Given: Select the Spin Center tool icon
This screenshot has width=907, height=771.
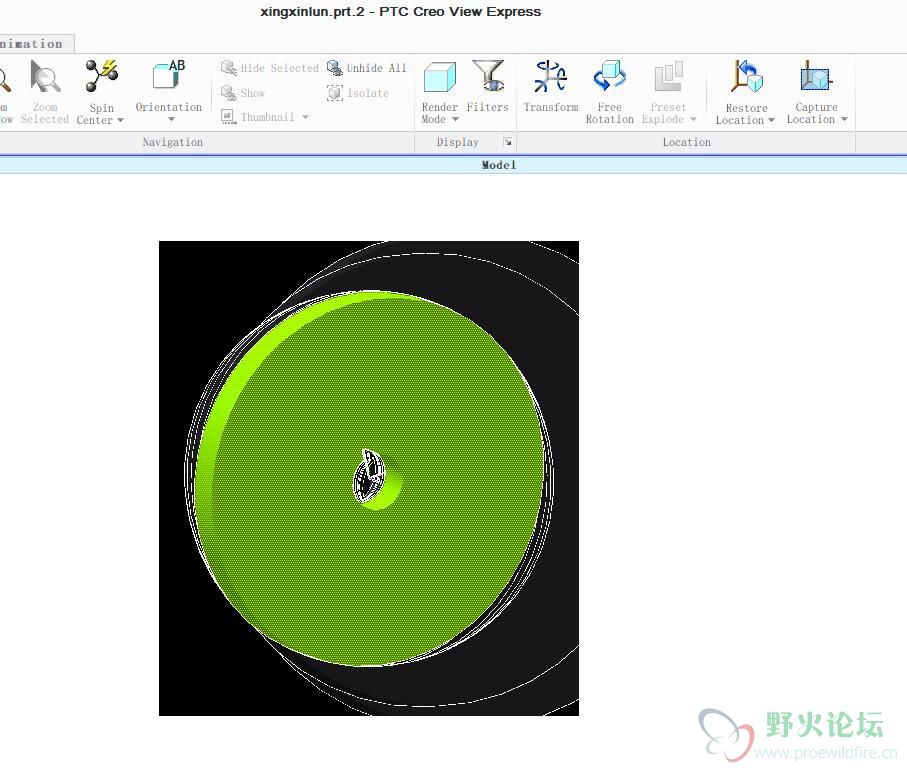Looking at the screenshot, I should click(x=101, y=76).
